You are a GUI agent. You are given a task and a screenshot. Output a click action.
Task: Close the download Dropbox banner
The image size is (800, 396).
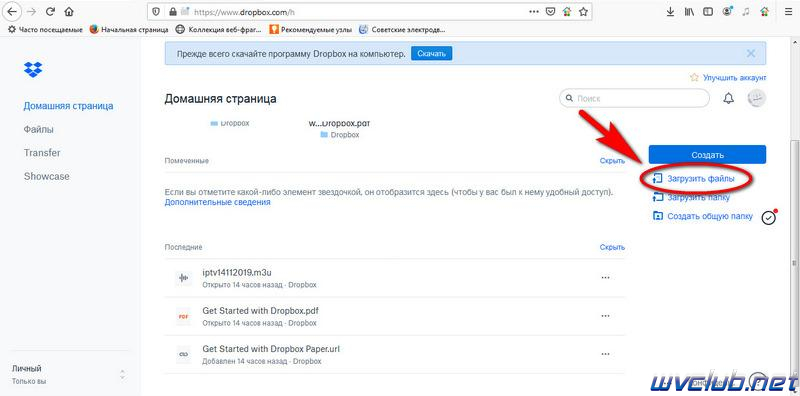[751, 54]
